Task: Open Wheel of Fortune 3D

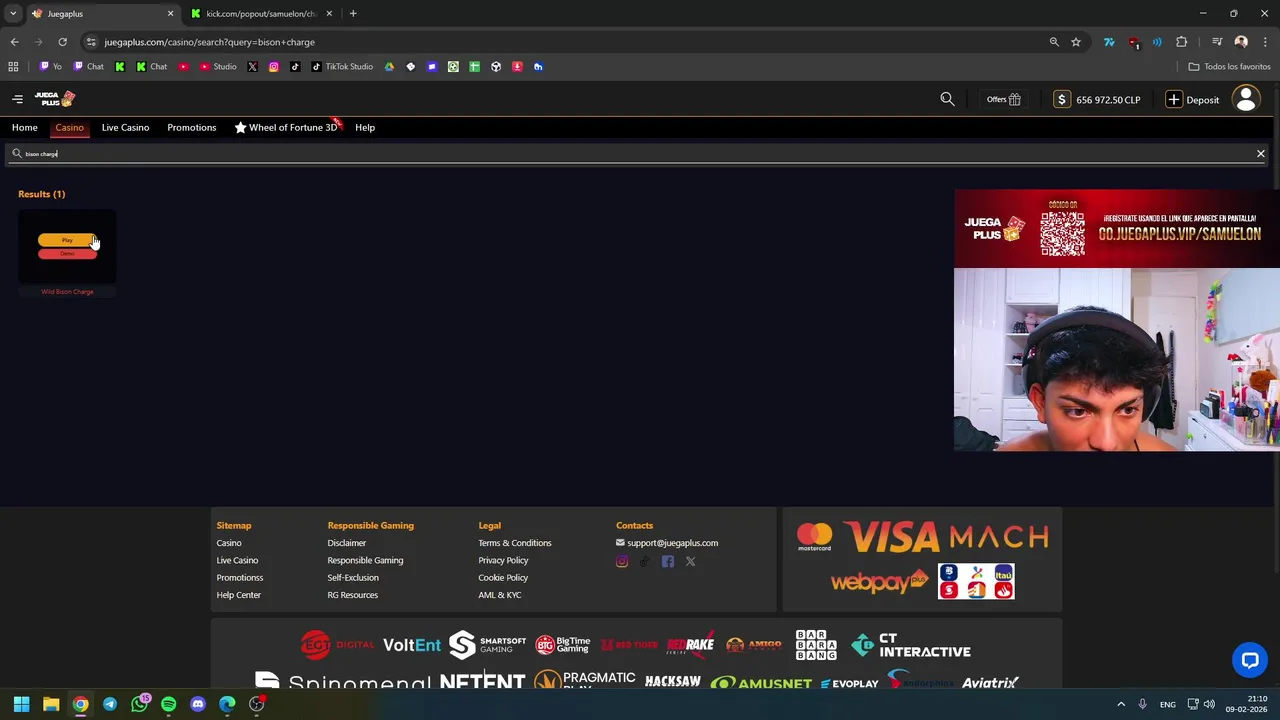Action: tap(286, 128)
